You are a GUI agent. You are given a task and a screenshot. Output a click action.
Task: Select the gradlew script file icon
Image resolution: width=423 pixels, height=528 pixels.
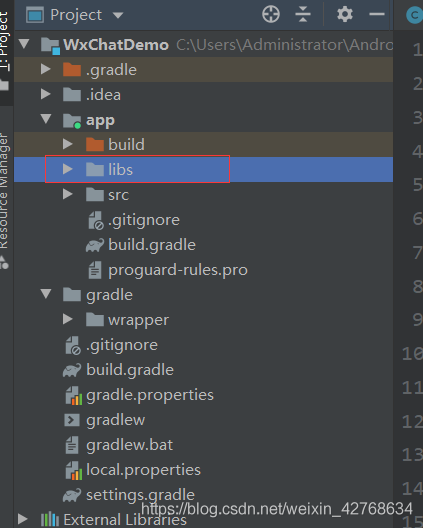pos(72,420)
